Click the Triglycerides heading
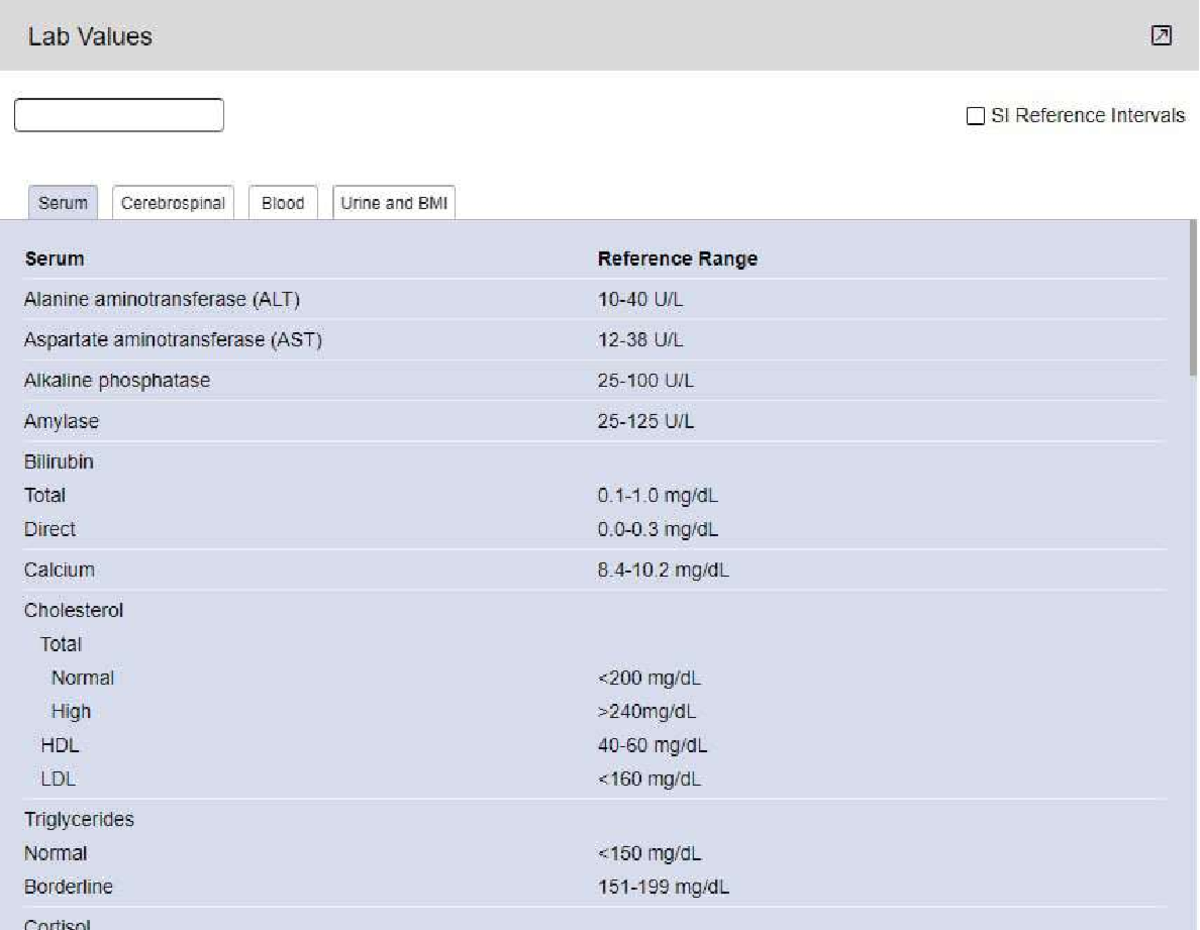The width and height of the screenshot is (1200, 930). (x=79, y=819)
